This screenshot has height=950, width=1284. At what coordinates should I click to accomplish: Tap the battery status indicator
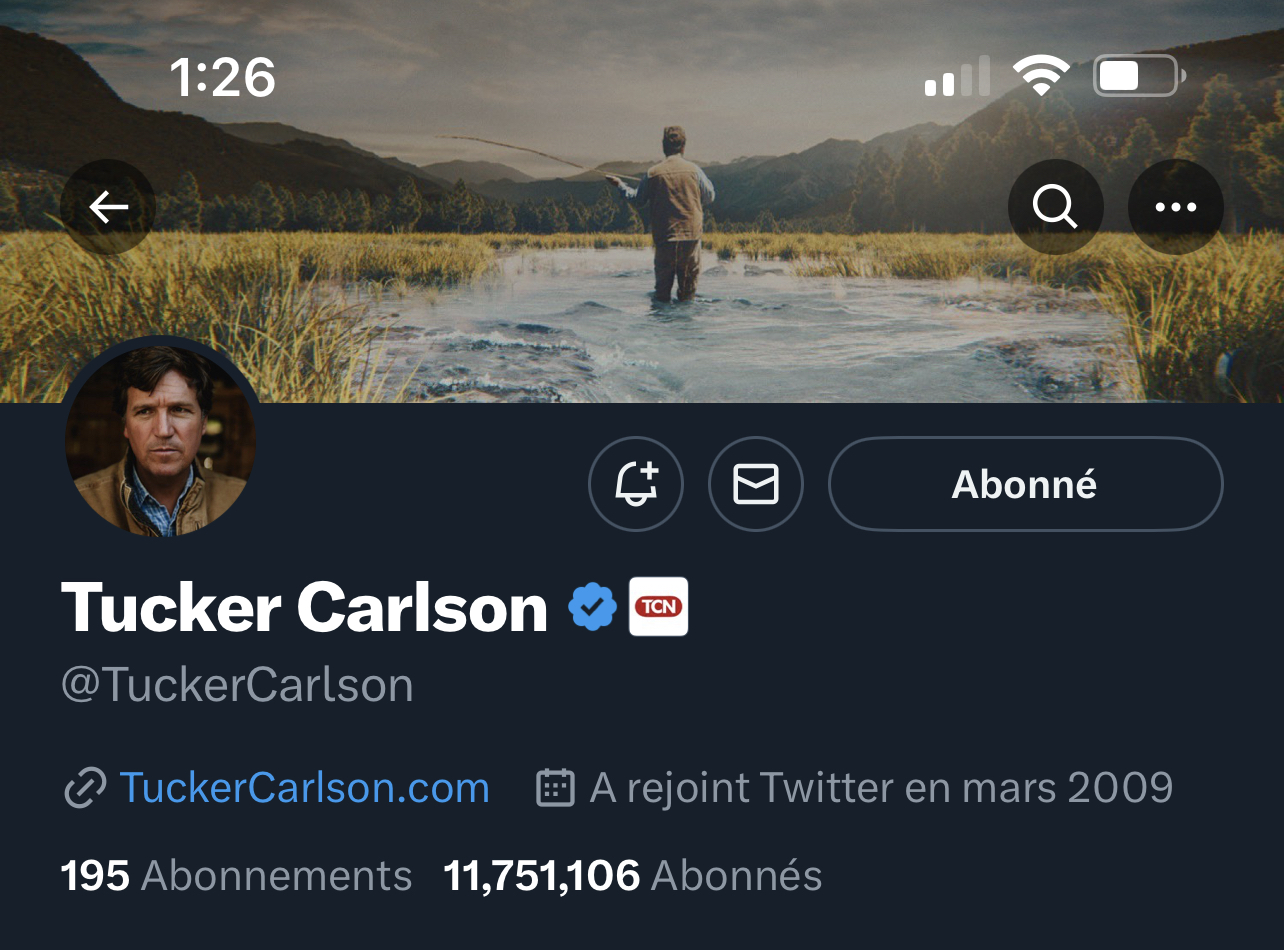[x=1138, y=76]
